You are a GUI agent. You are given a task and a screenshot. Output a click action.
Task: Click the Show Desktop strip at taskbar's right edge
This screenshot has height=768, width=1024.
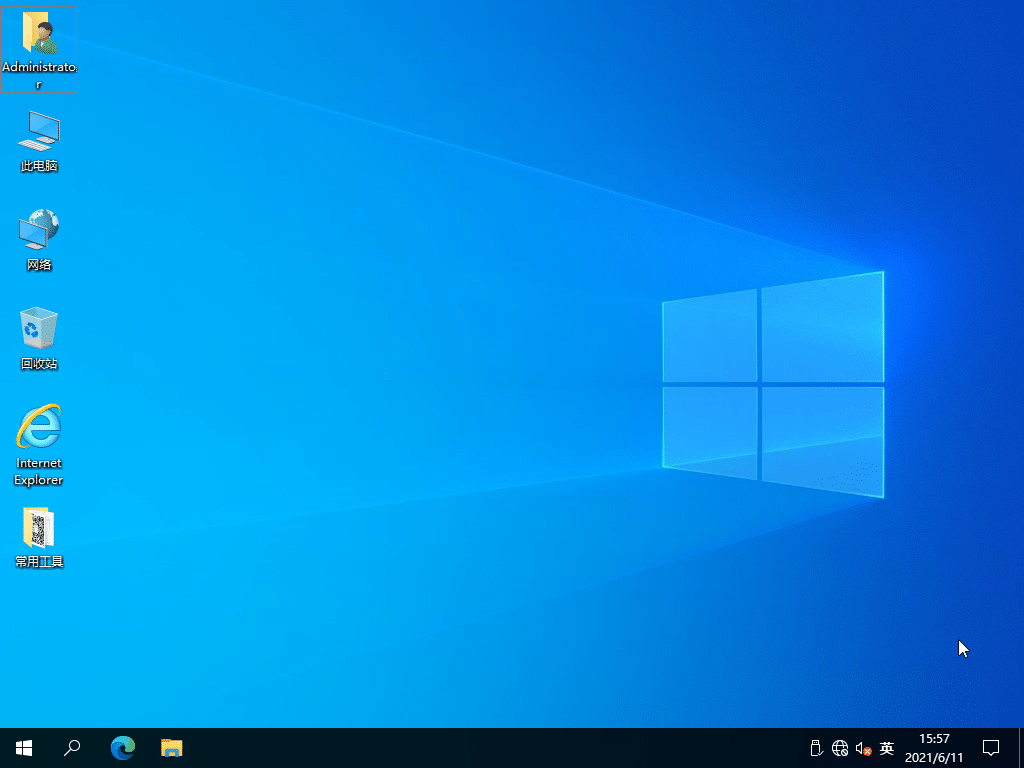click(x=1021, y=747)
